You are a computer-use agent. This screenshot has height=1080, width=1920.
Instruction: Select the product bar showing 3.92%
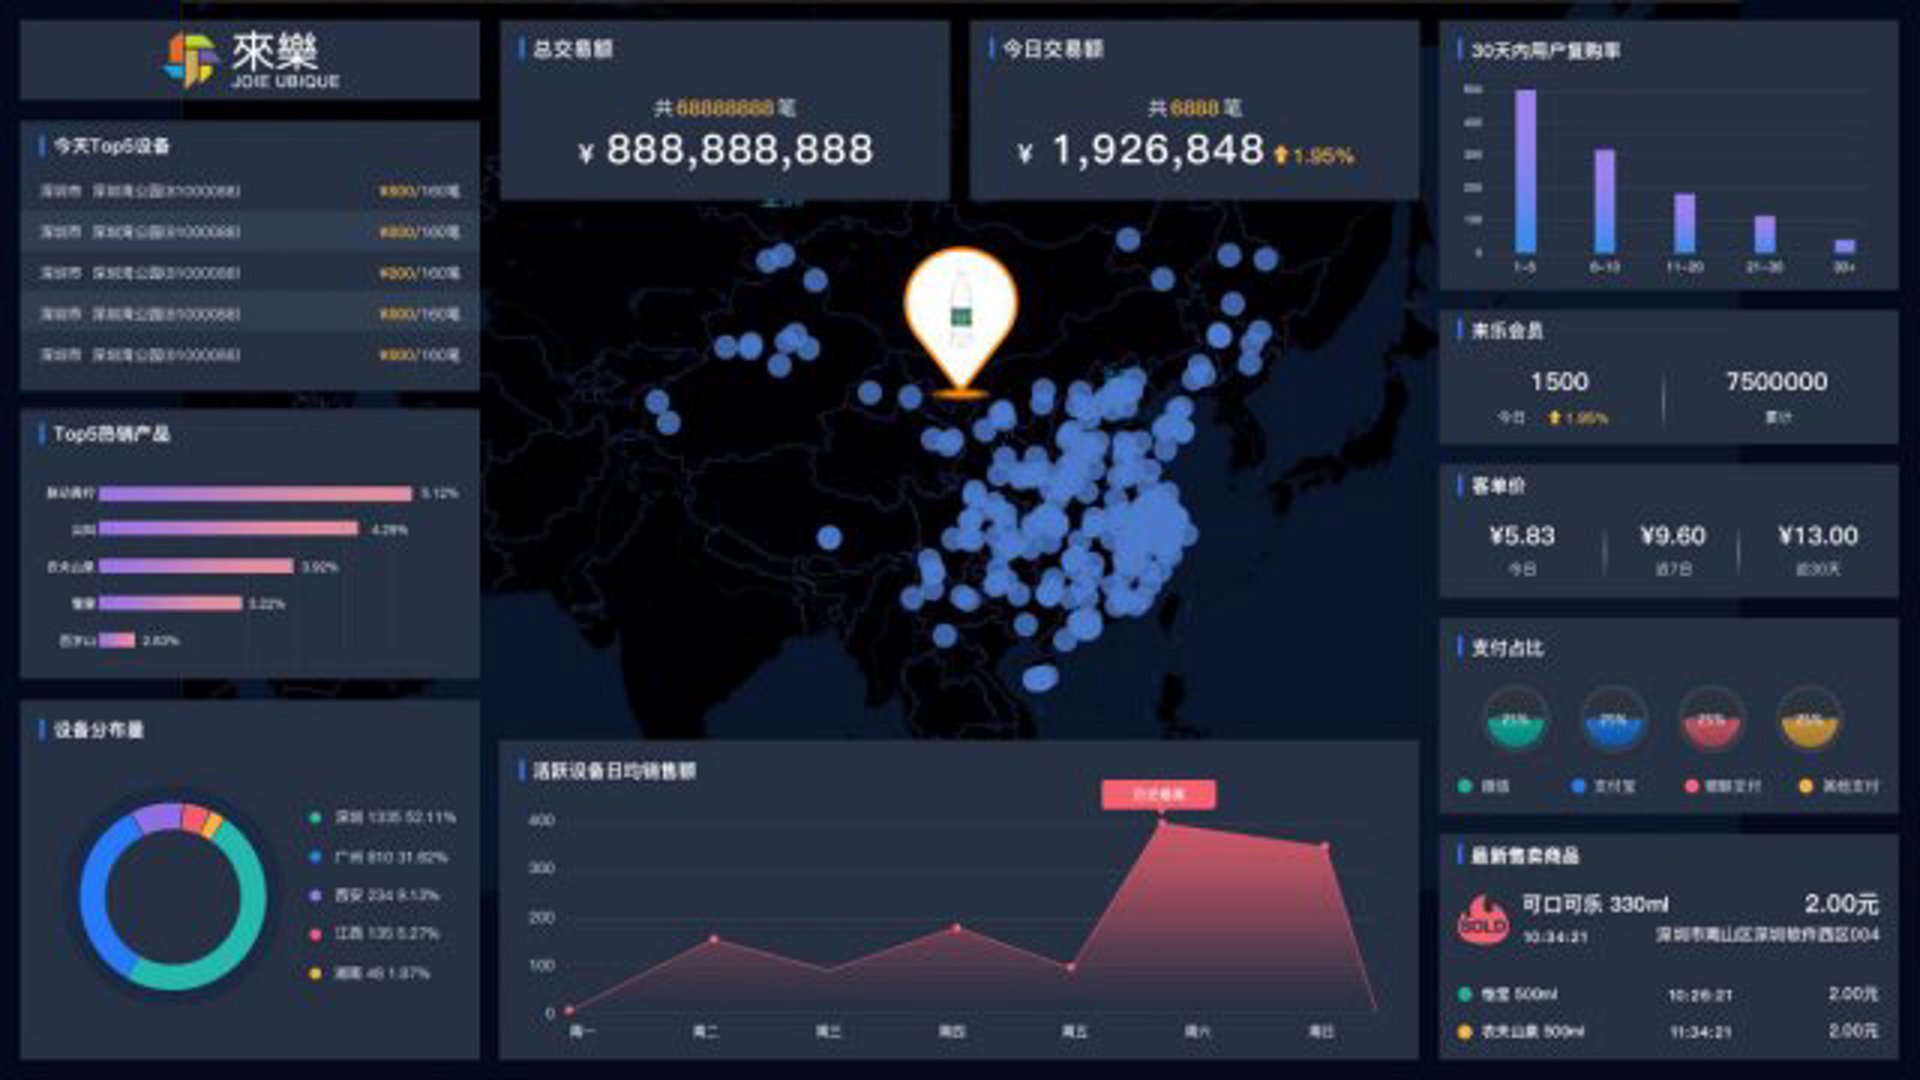(x=196, y=566)
